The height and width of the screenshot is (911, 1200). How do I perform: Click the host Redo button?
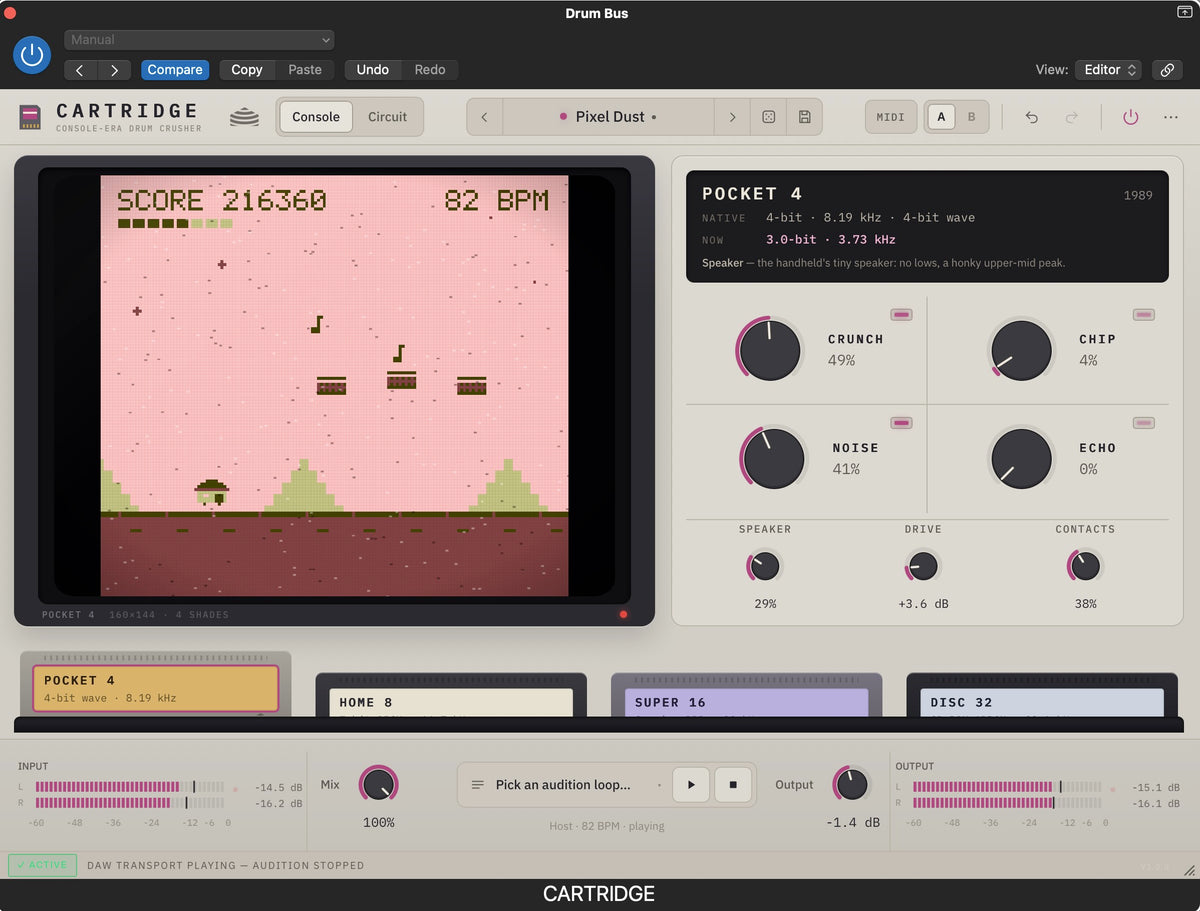(430, 70)
